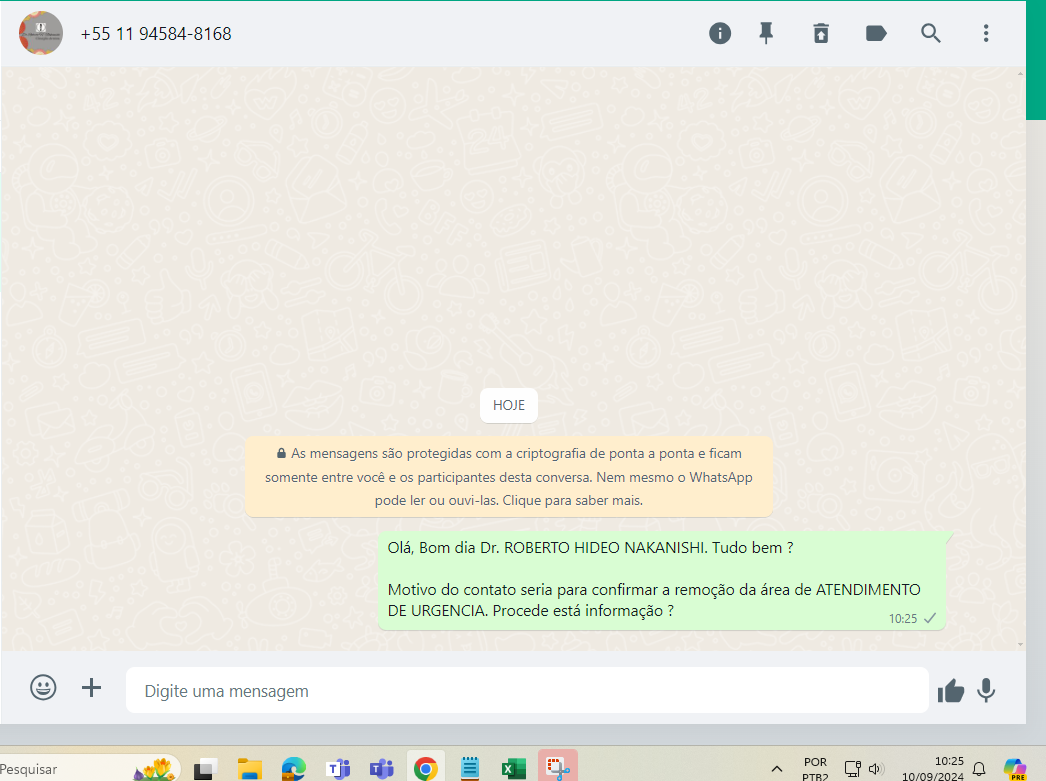Click the single check delivery mark

930,618
